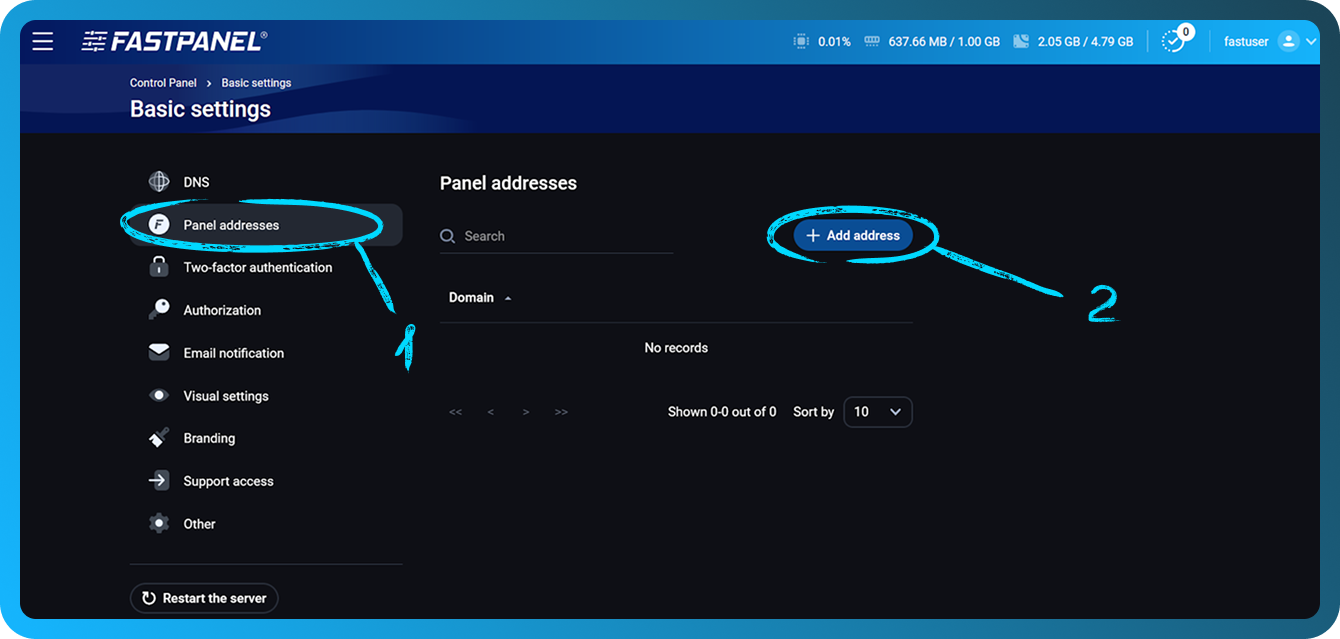Navigate to Control Panel breadcrumb link
This screenshot has width=1340, height=639.
point(163,82)
